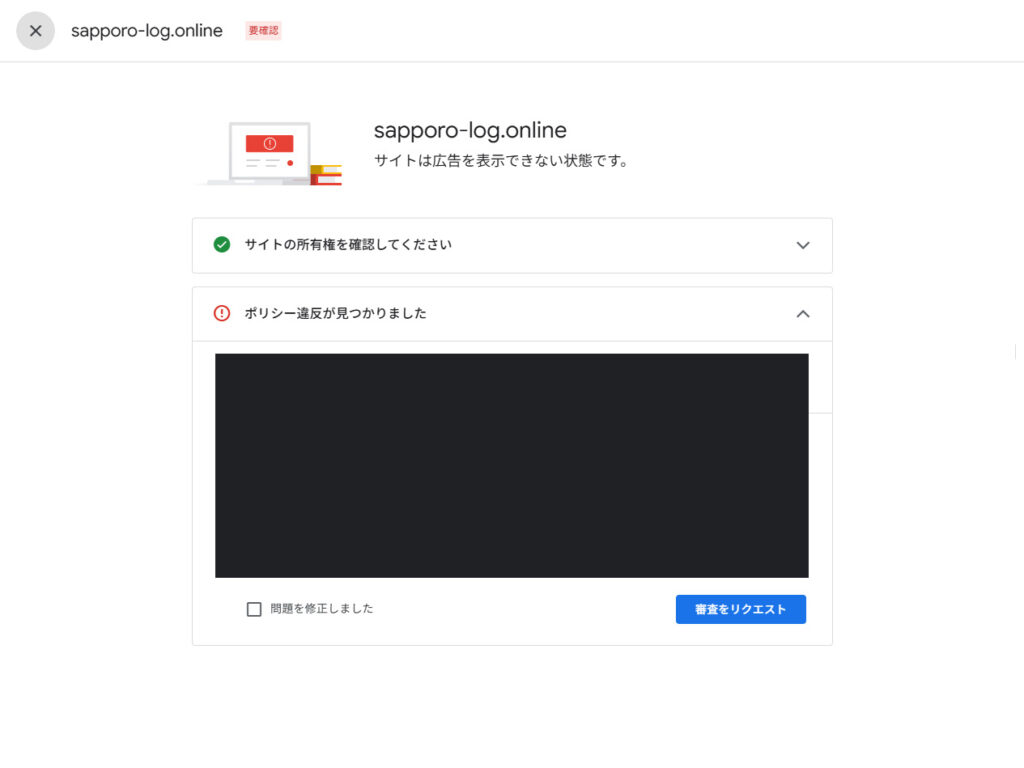
Task: Click the red policy violation warning icon
Action: pyautogui.click(x=222, y=313)
